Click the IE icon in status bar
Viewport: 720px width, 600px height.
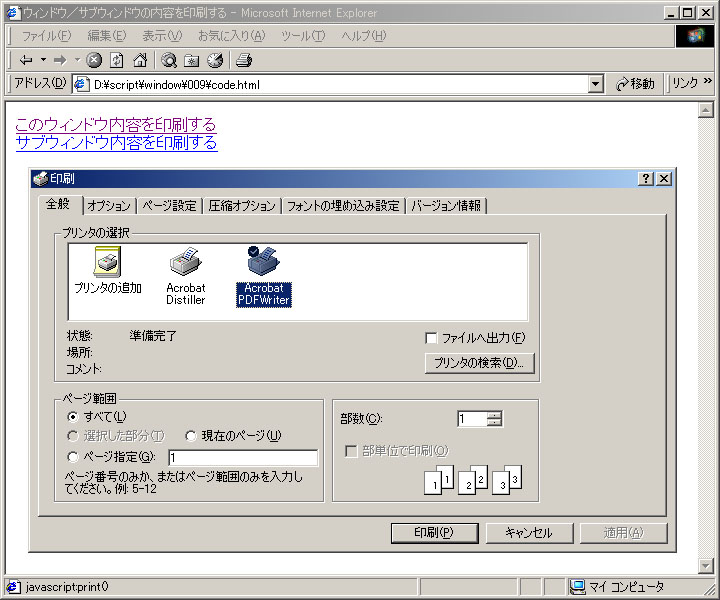pyautogui.click(x=13, y=587)
